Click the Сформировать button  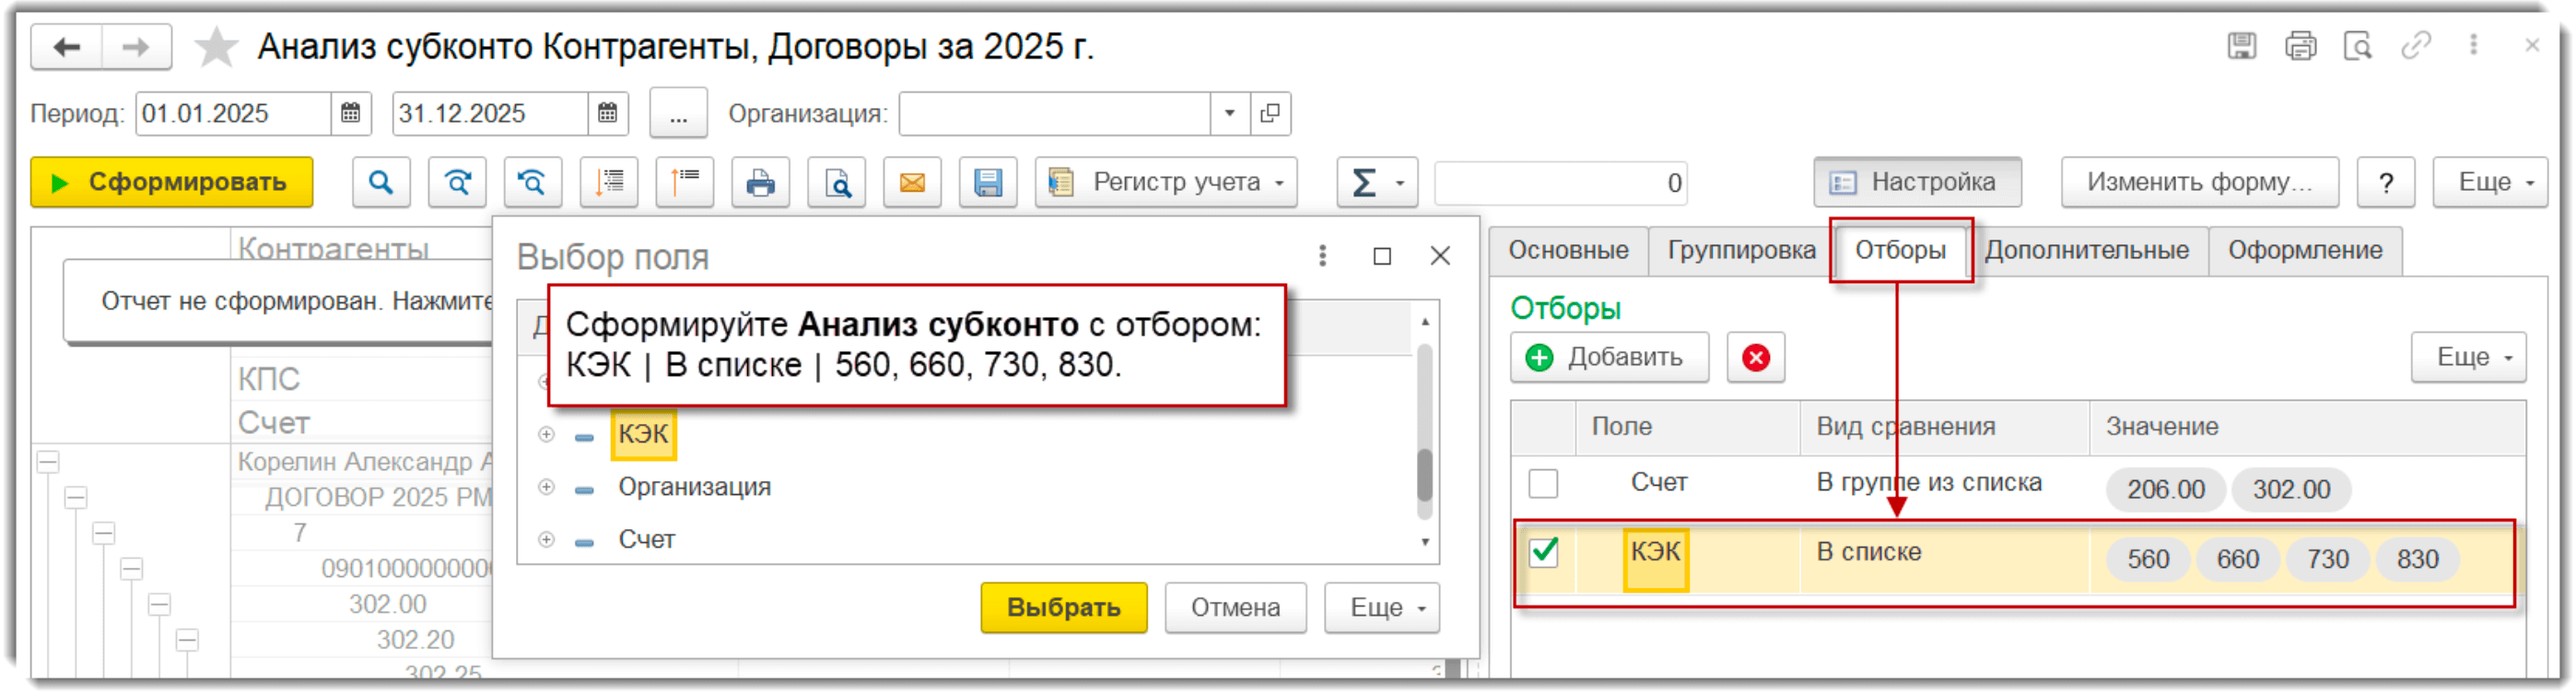click(x=171, y=182)
